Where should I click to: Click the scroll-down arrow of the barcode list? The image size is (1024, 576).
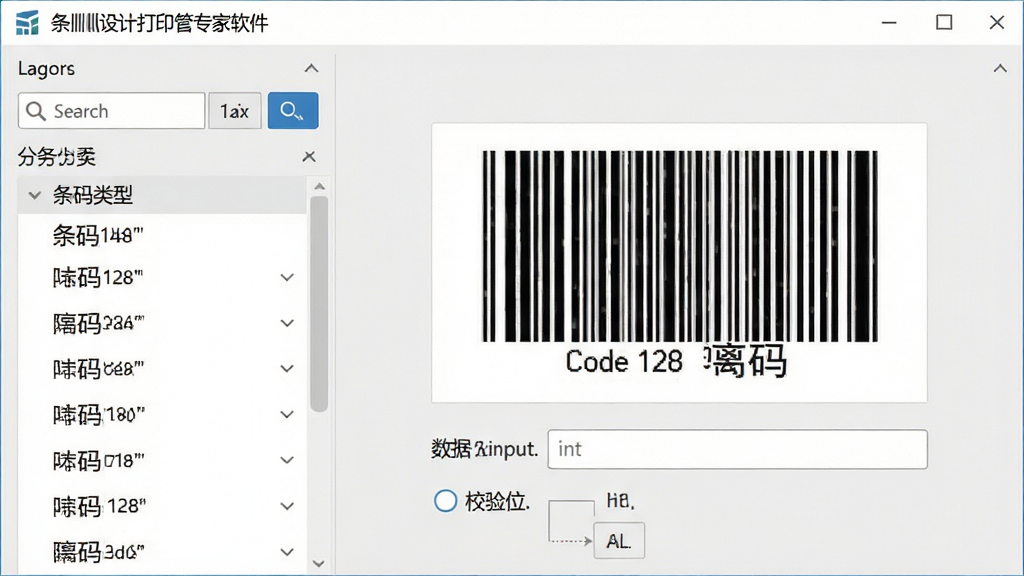tap(319, 563)
